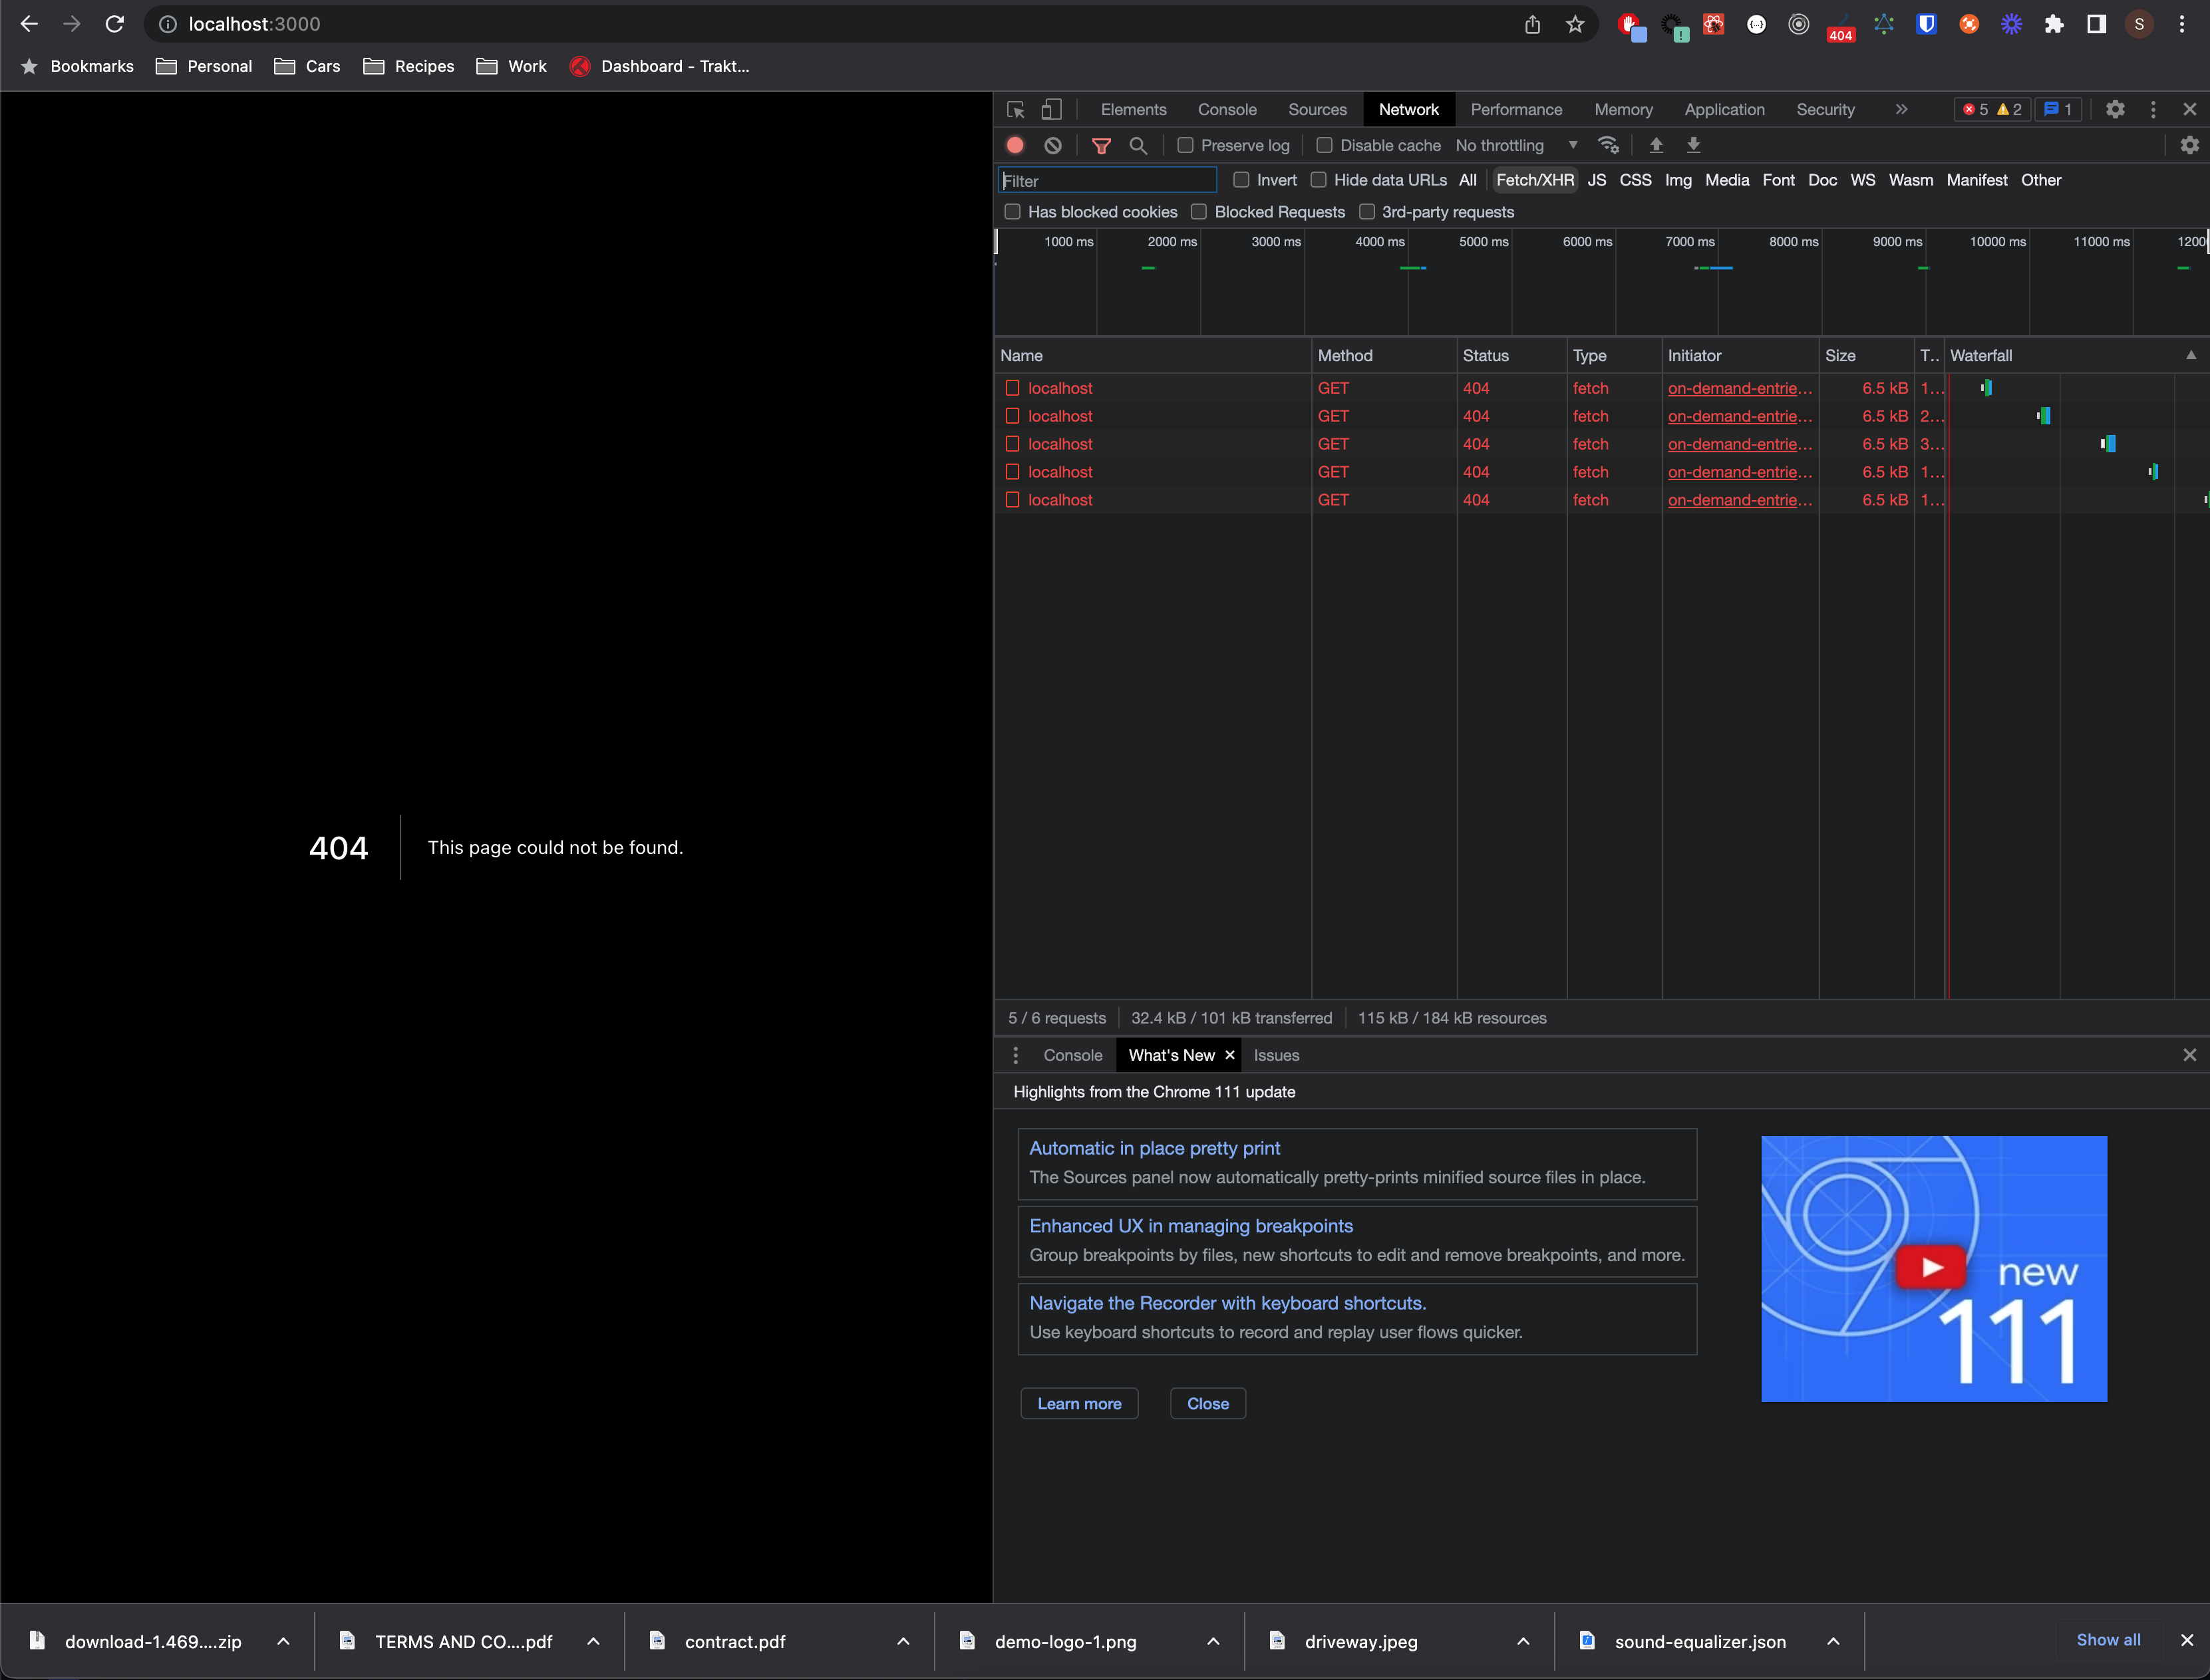Click the Learn more button
This screenshot has width=2210, height=1680.
point(1079,1403)
